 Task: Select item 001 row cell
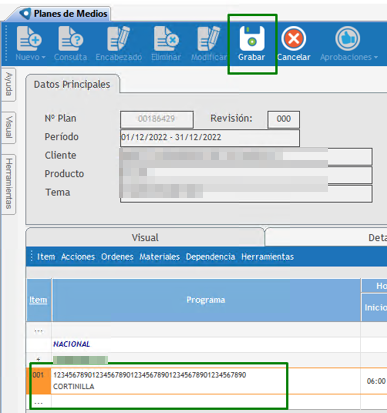point(38,381)
